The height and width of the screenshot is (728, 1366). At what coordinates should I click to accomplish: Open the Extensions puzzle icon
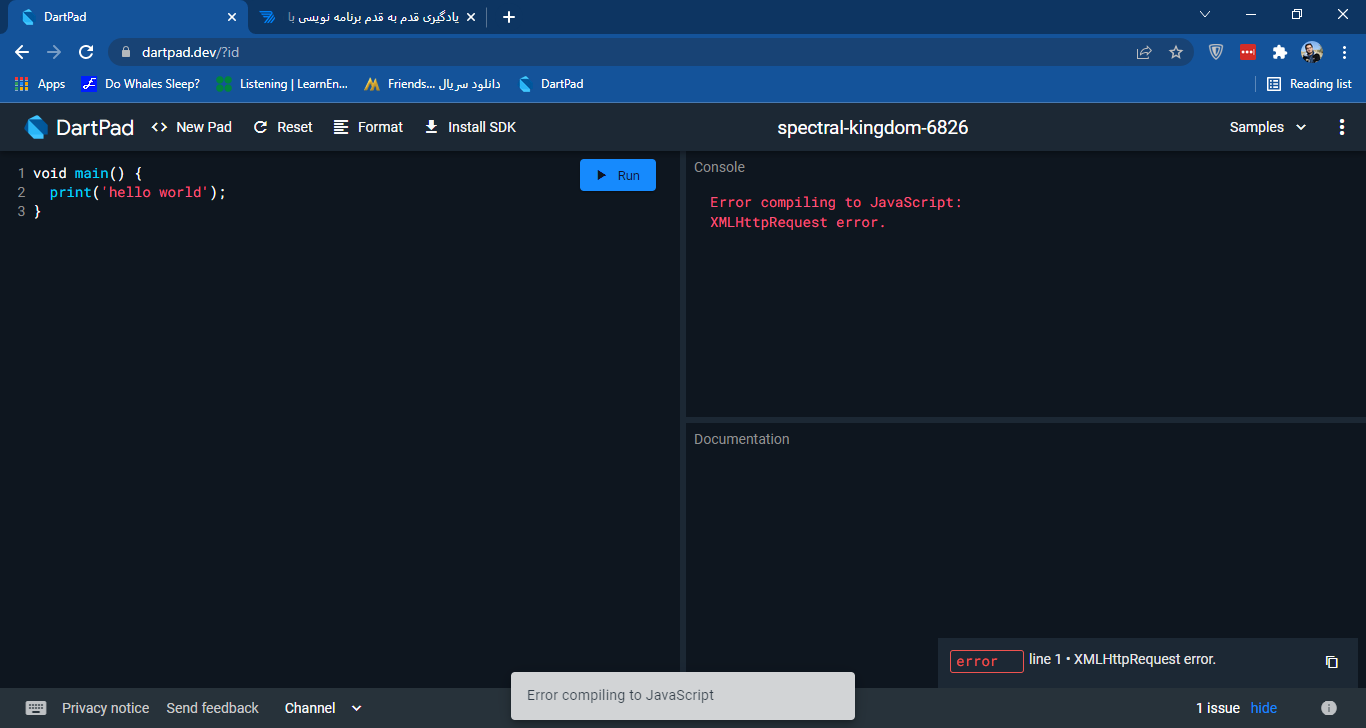[1279, 52]
